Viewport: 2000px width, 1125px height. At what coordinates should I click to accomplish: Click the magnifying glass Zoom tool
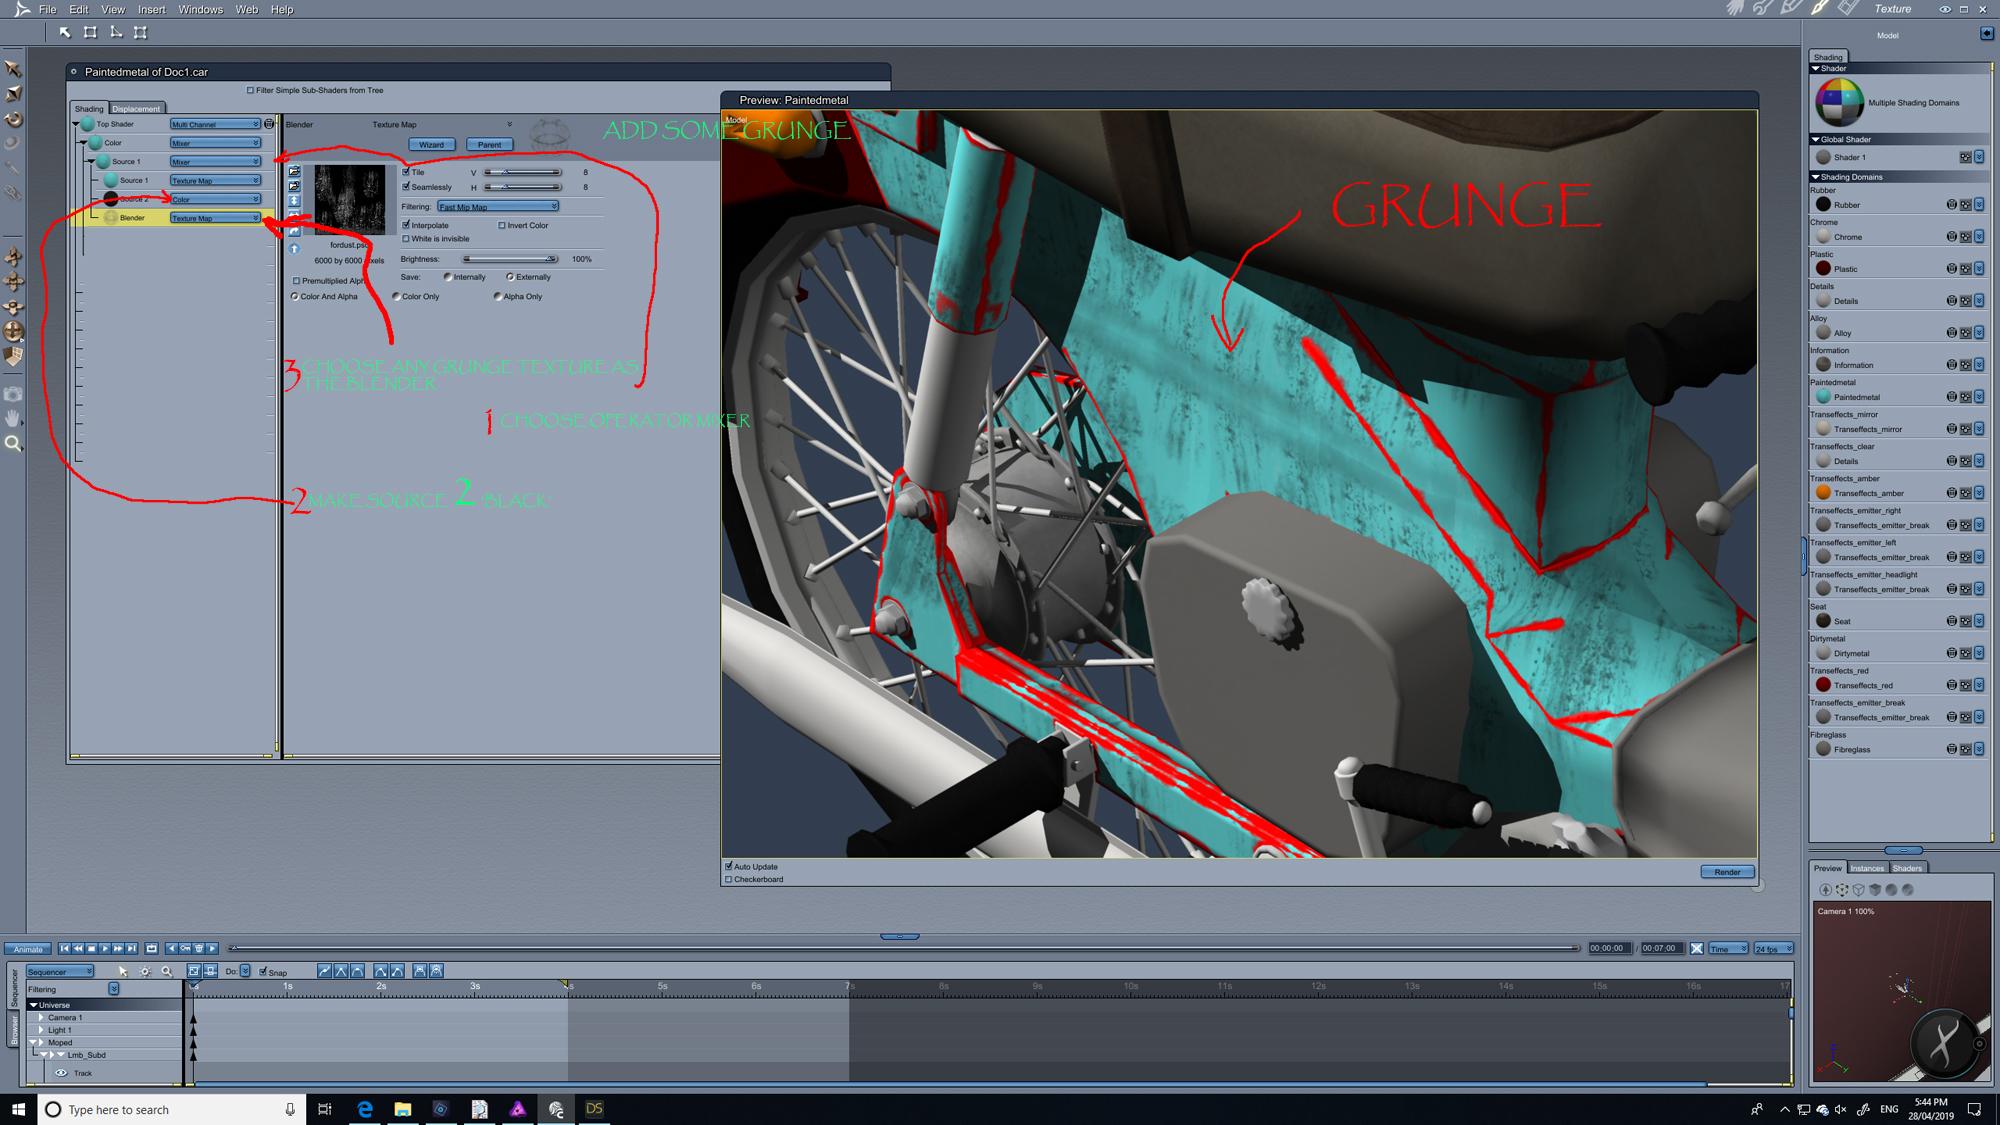pyautogui.click(x=14, y=443)
